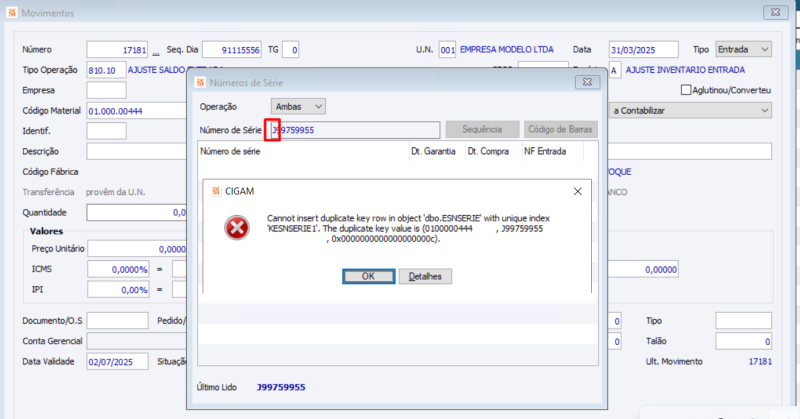Click the Código Material field 01.000.00444
The width and height of the screenshot is (800, 419).
pyautogui.click(x=137, y=111)
